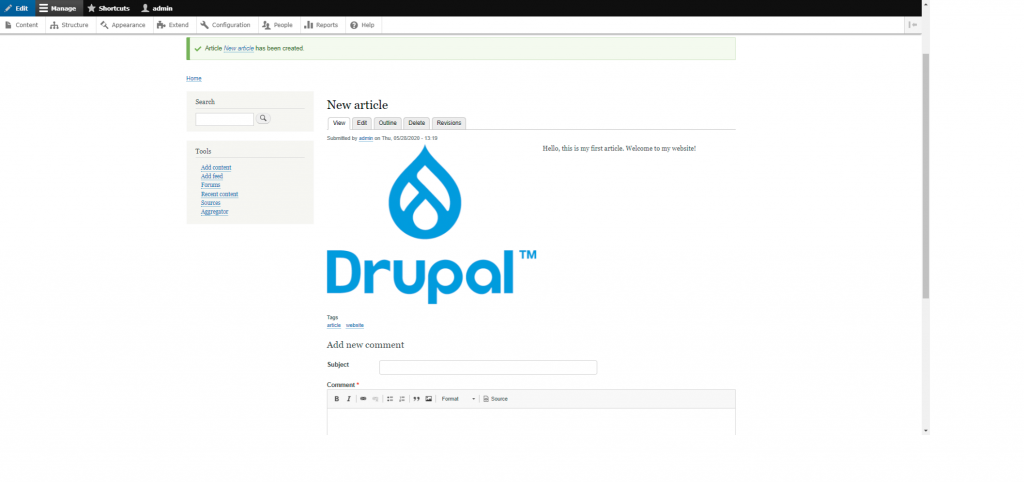Viewport: 1024px width, 483px height.
Task: Follow the 'Add content' link
Action: (x=216, y=167)
